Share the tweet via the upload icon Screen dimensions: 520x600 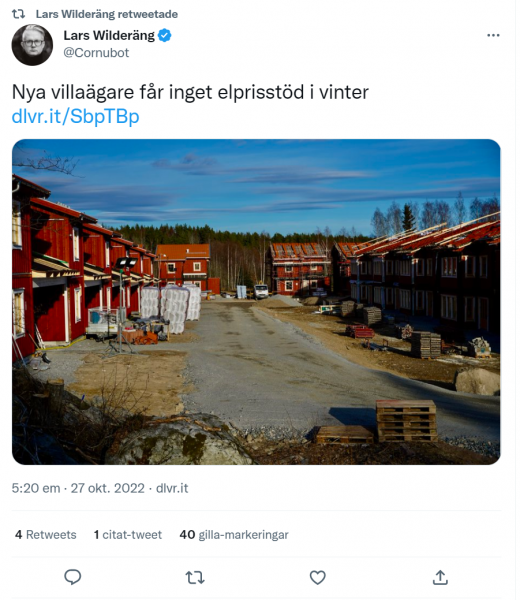point(440,577)
